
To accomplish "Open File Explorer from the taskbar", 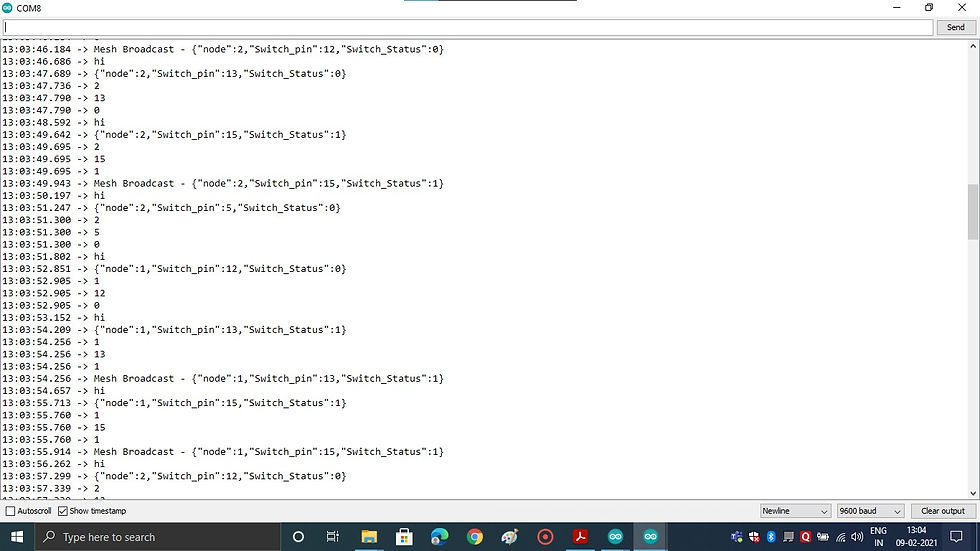I will 369,537.
